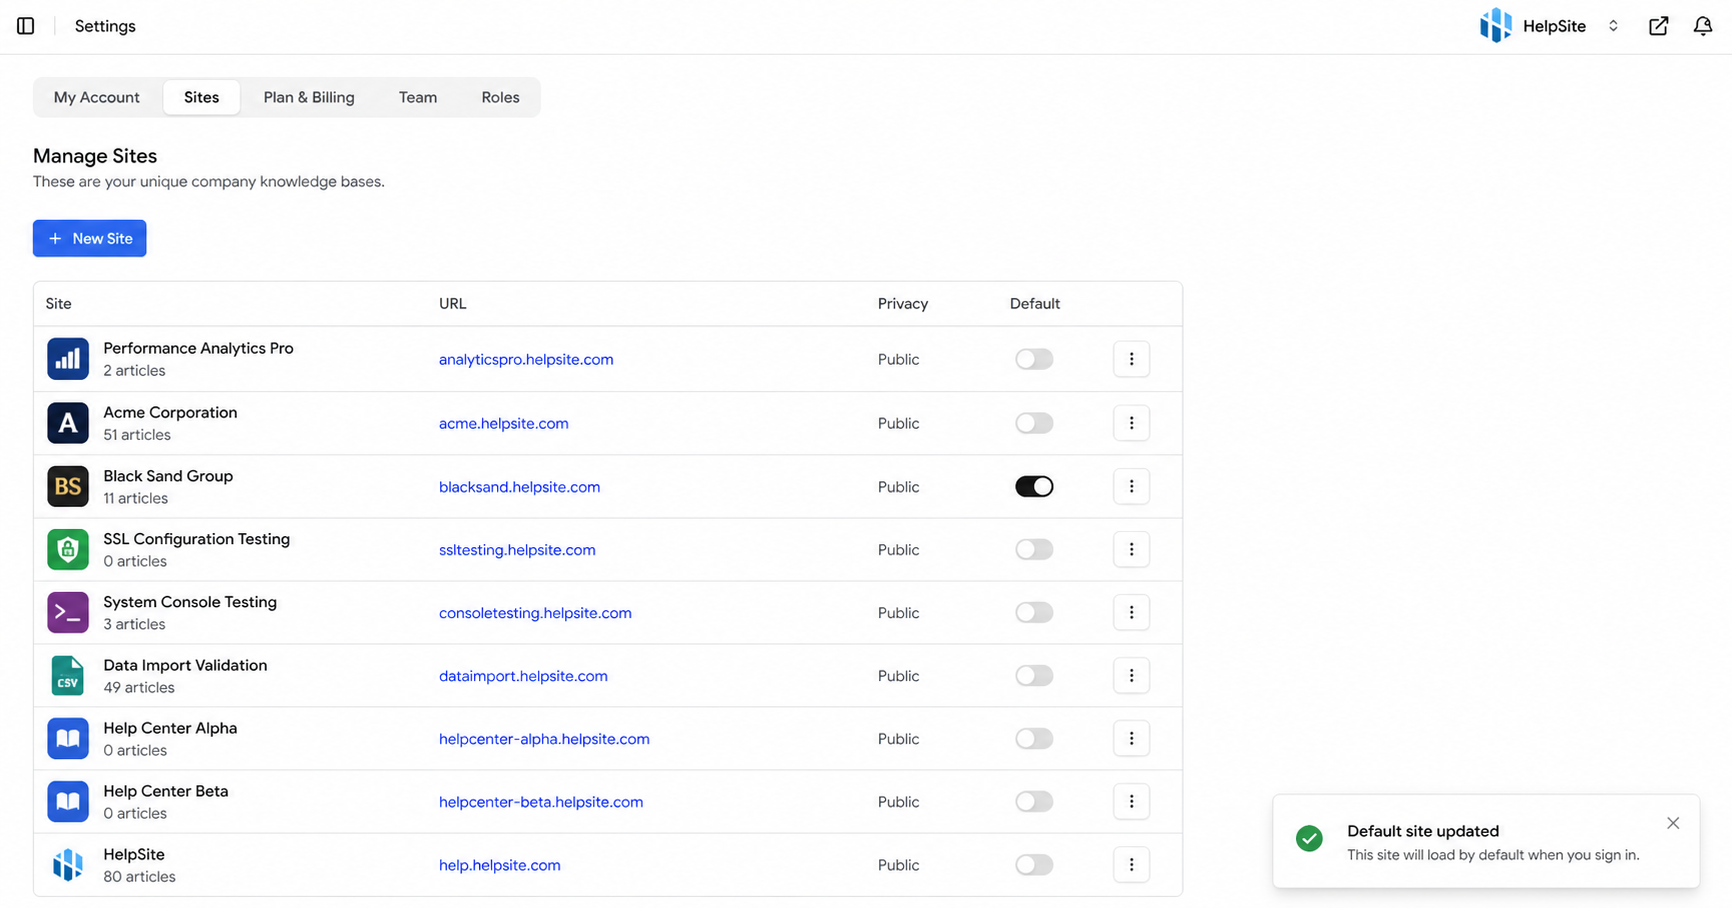Screen dimensions: 1732x908
Task: Click Help Center Beta book icon
Action: point(68,802)
